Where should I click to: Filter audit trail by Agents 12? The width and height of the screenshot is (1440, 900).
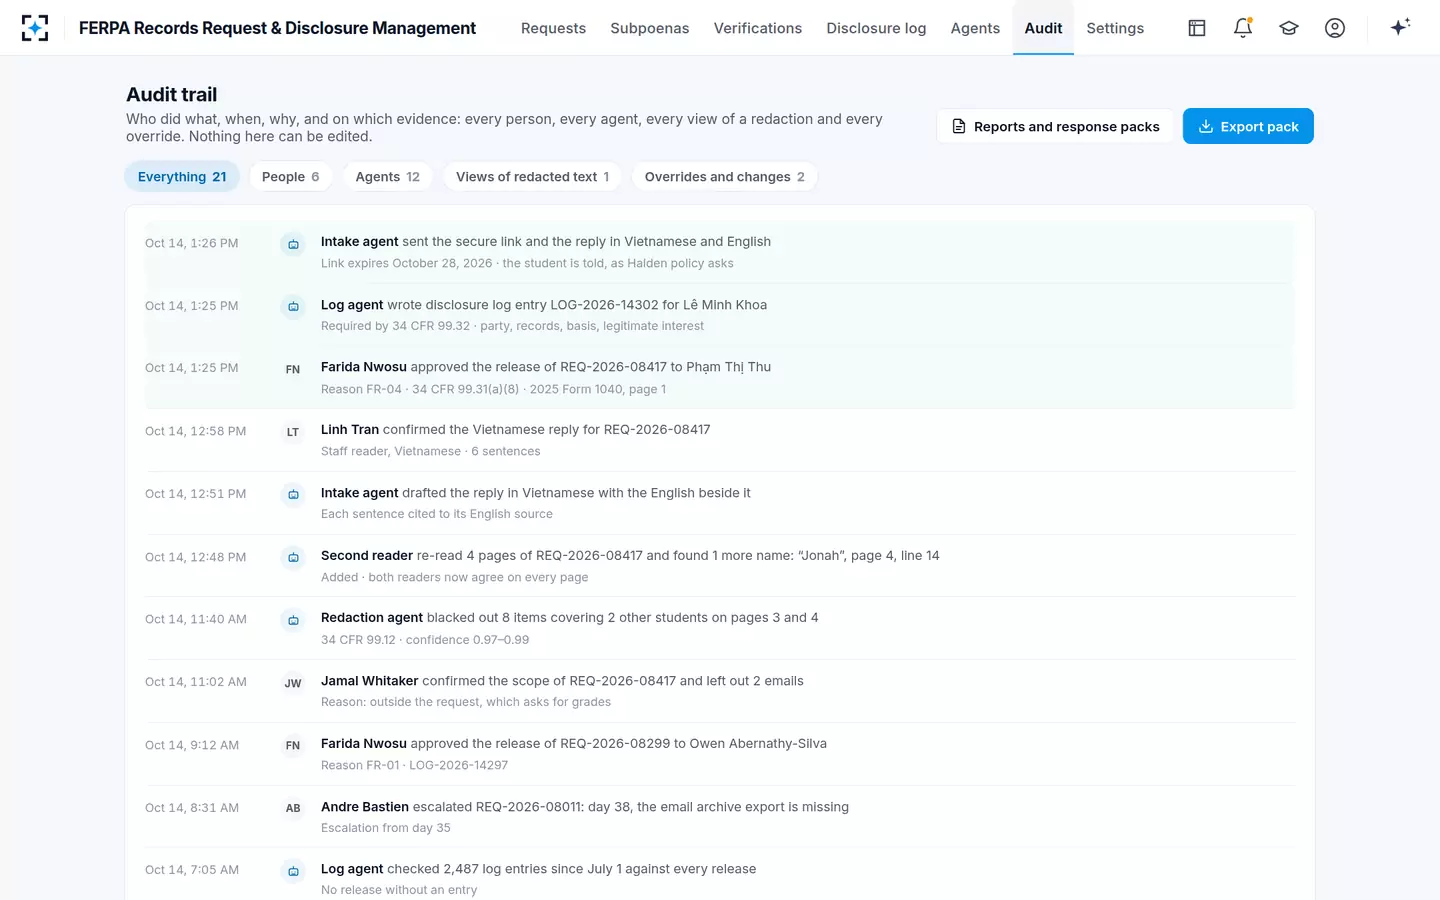tap(388, 177)
